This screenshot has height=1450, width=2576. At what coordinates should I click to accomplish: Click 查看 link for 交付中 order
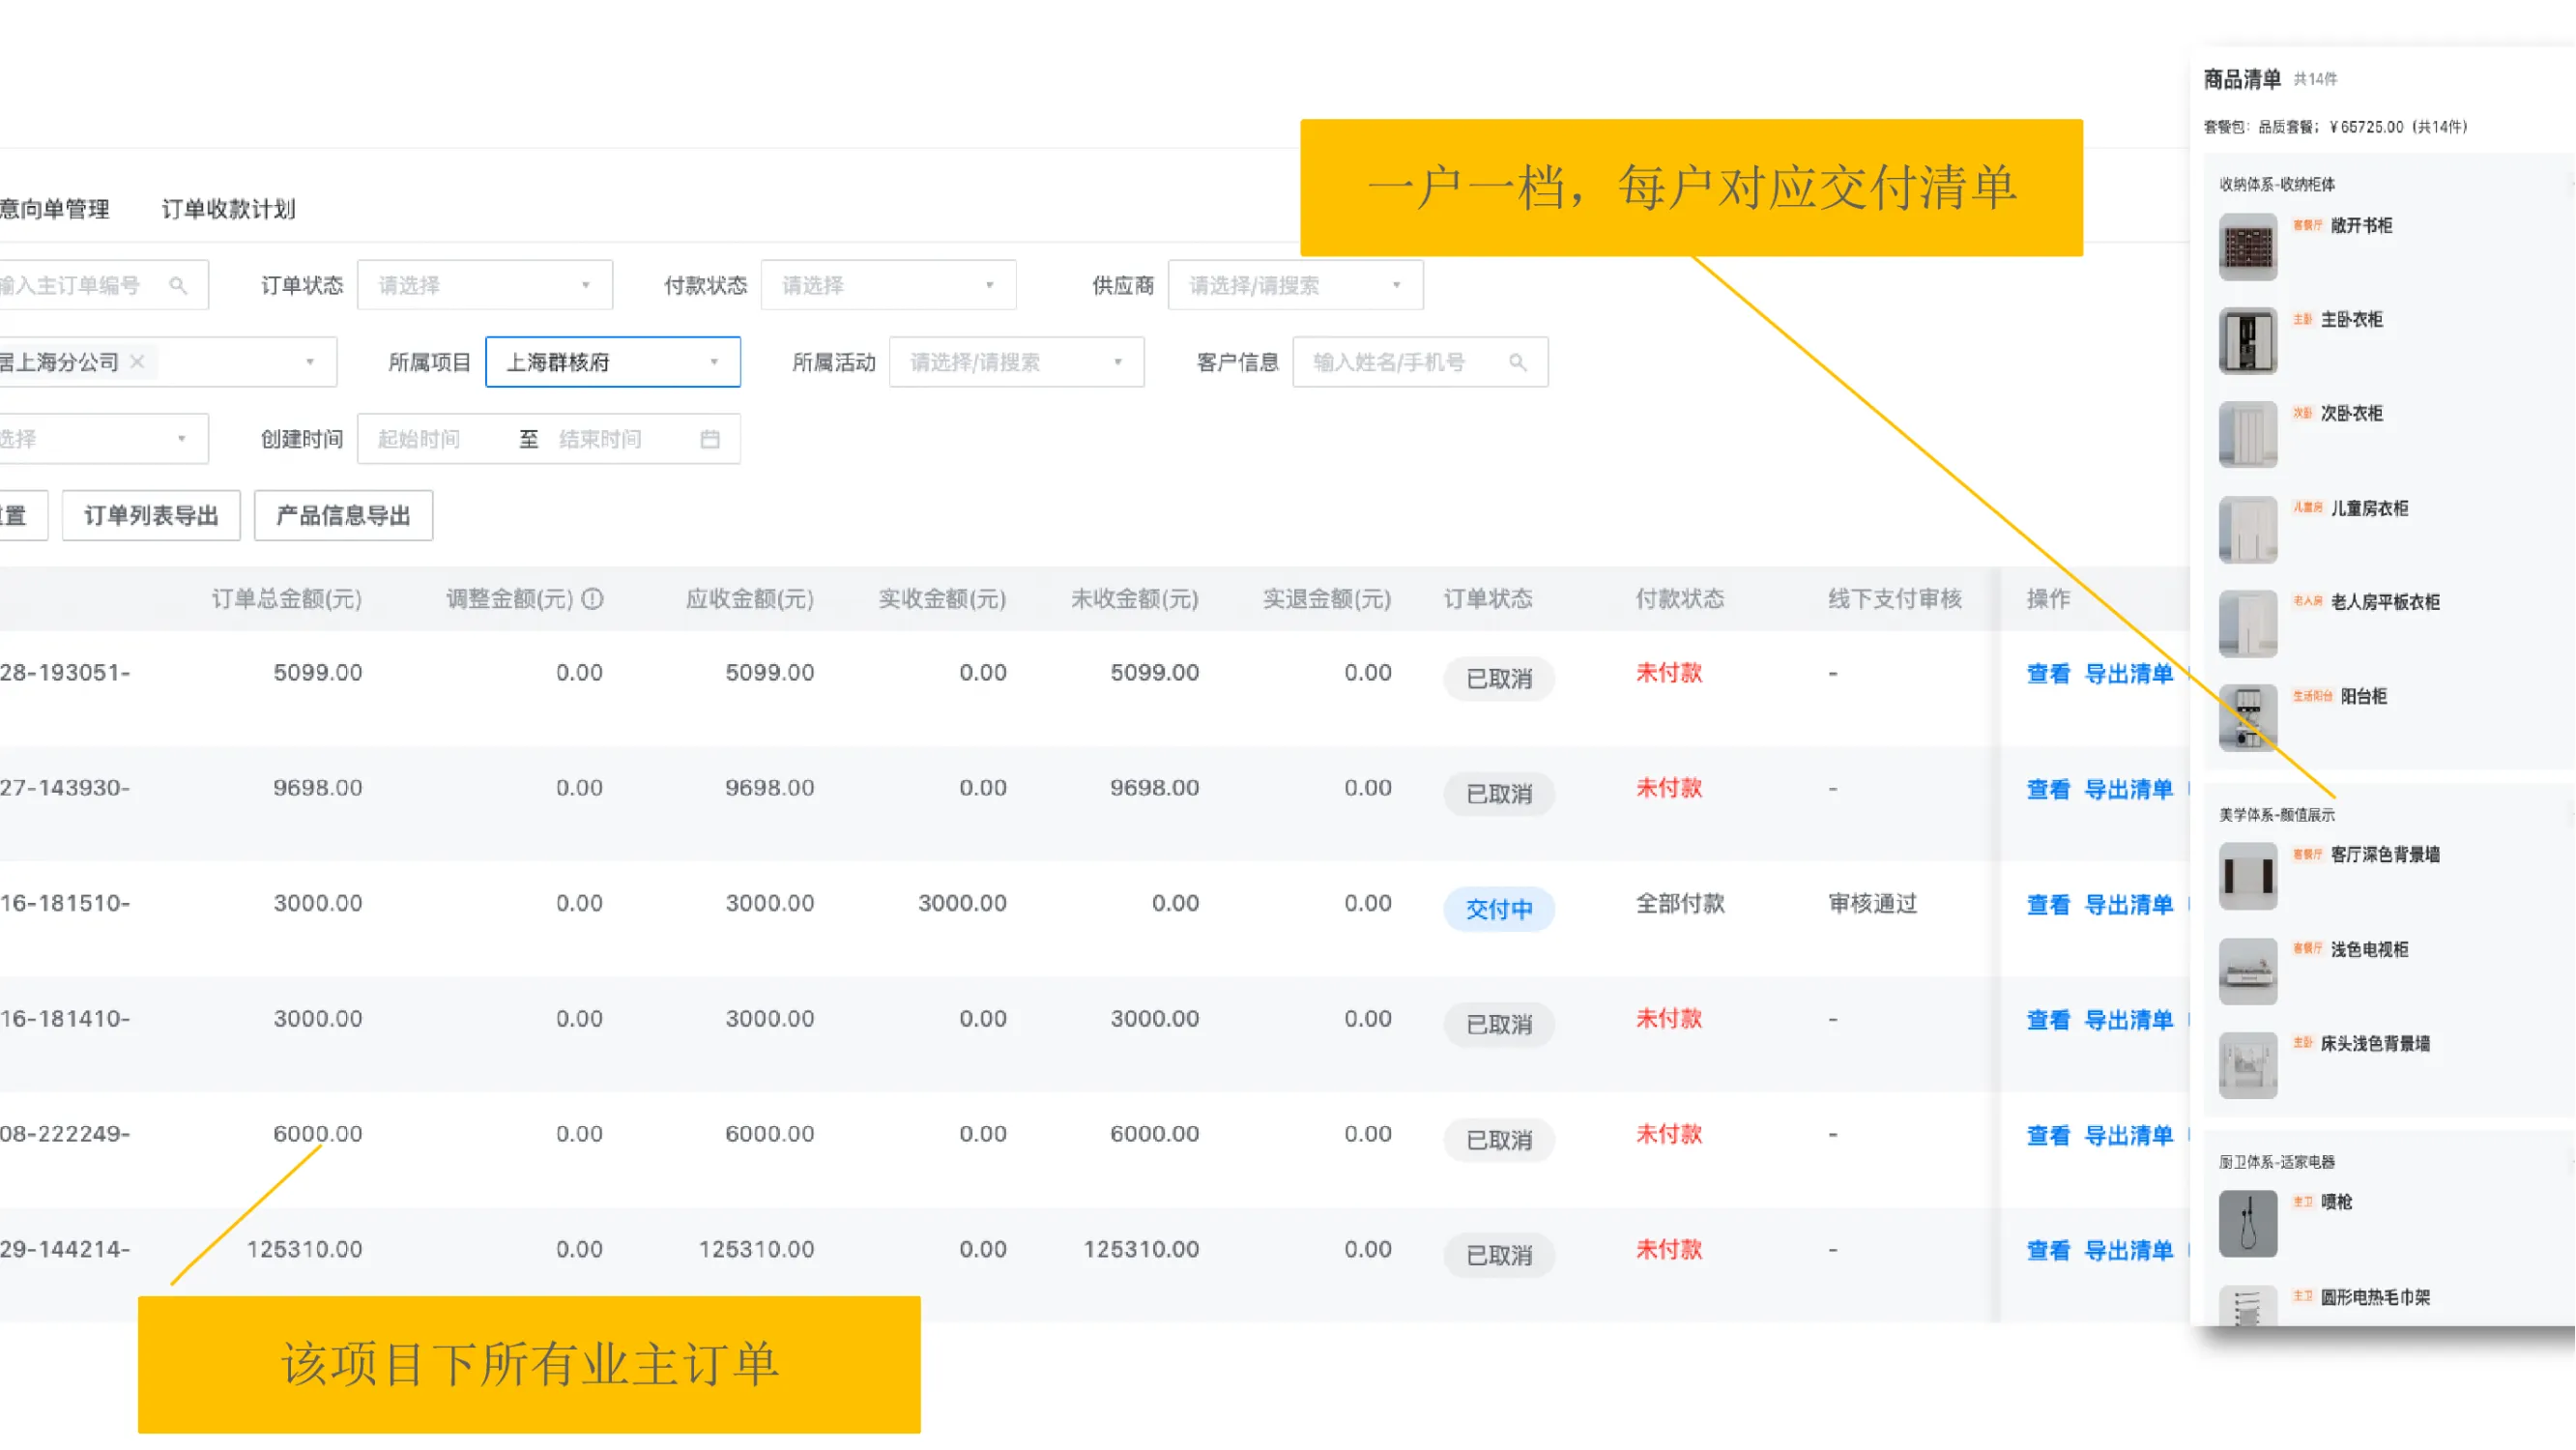click(x=2047, y=905)
